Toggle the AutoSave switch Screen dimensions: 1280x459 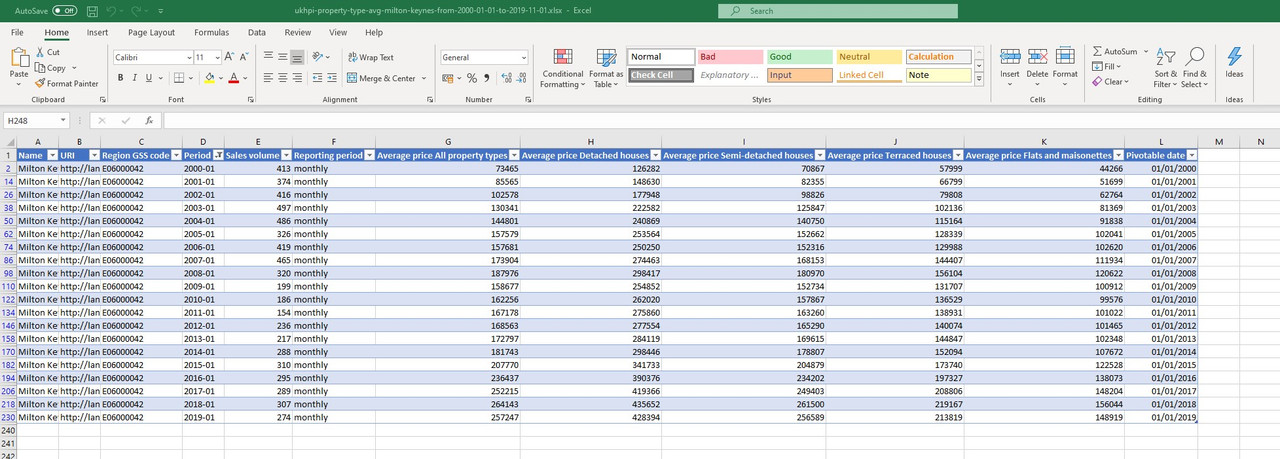(x=65, y=10)
